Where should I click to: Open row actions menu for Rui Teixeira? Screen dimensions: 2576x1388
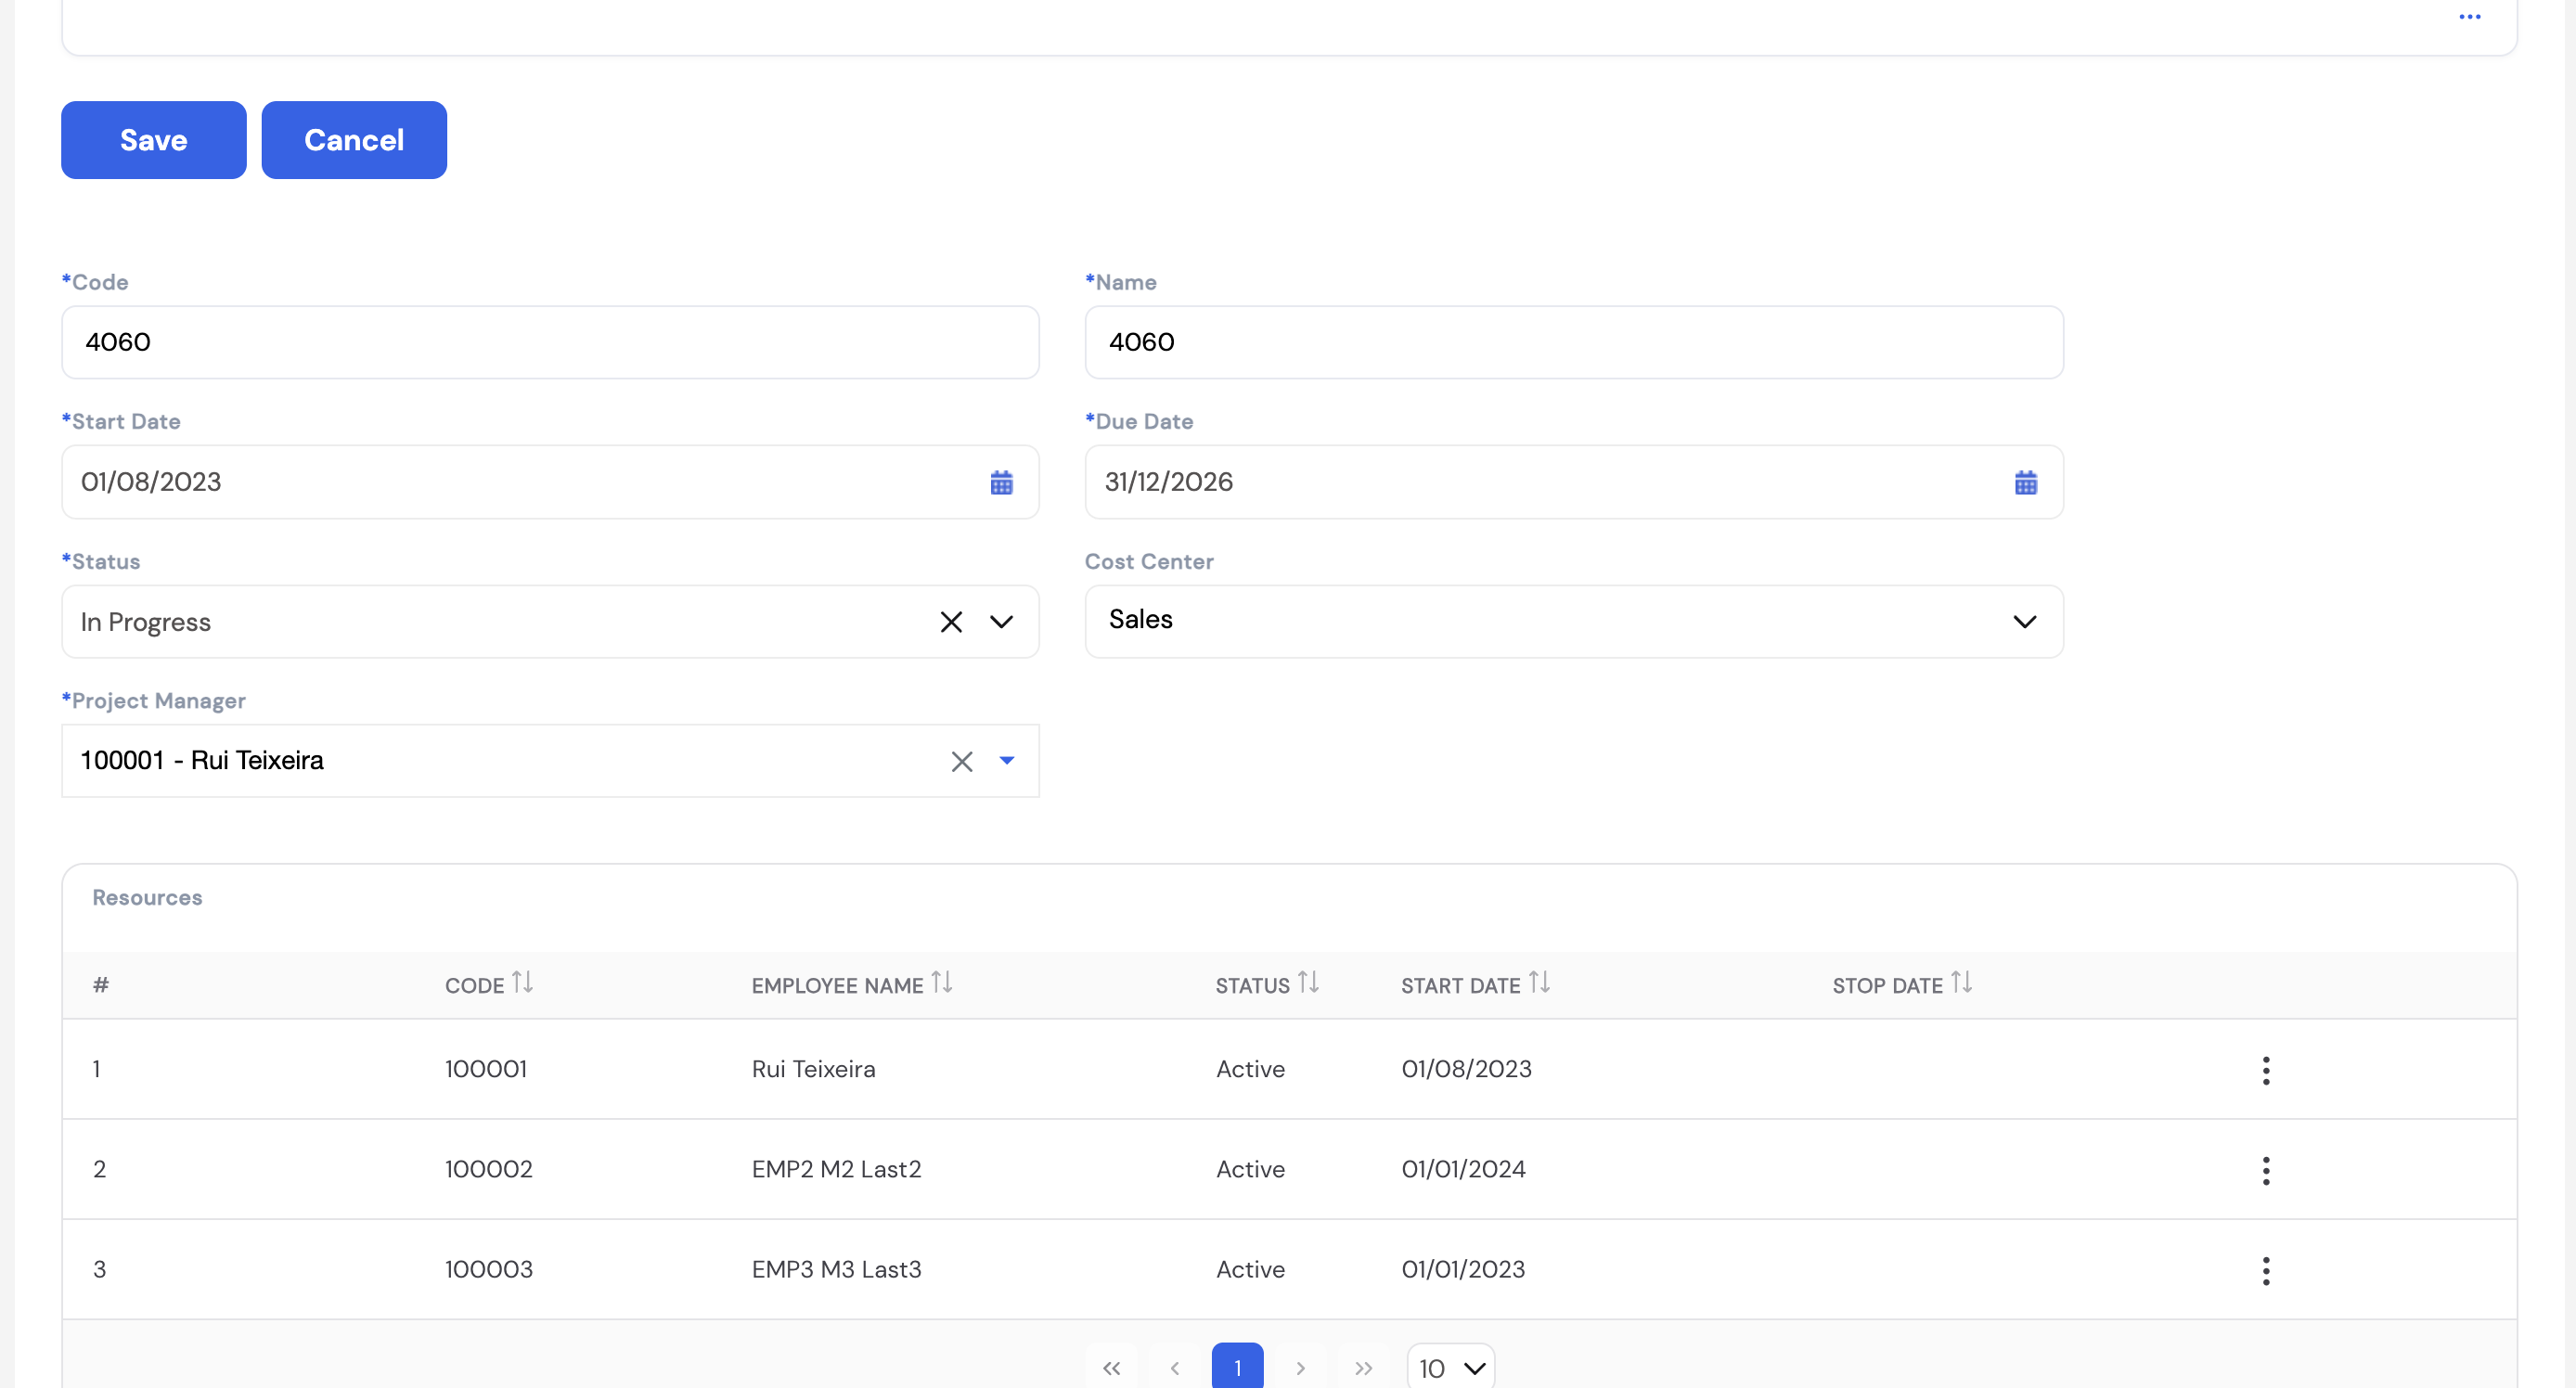tap(2266, 1070)
